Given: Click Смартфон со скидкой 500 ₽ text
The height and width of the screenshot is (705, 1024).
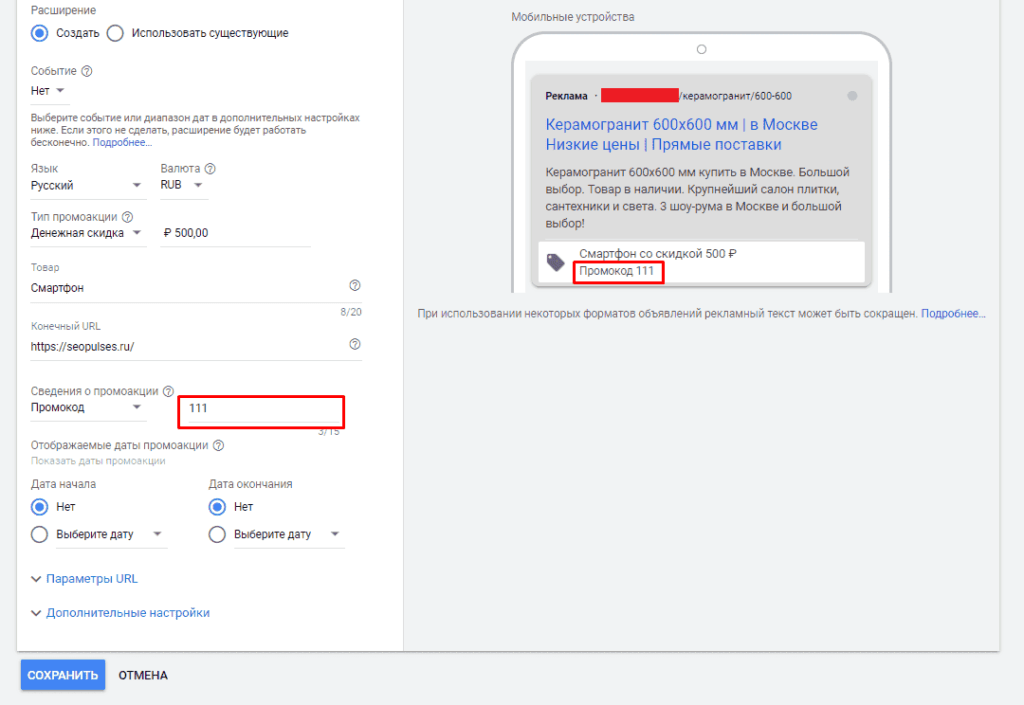Looking at the screenshot, I should click(x=658, y=253).
